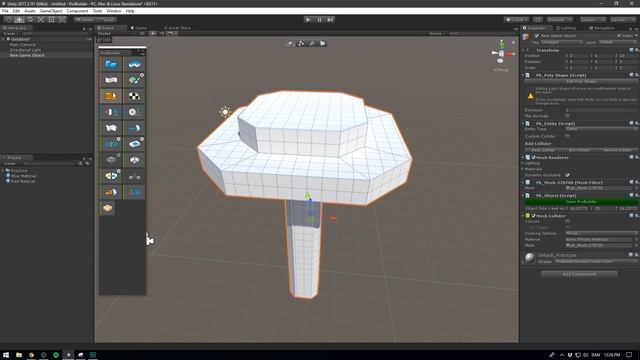Select ProBuilder face mode toolbar icon
Image resolution: width=640 pixels, height=360 pixels.
tap(323, 43)
